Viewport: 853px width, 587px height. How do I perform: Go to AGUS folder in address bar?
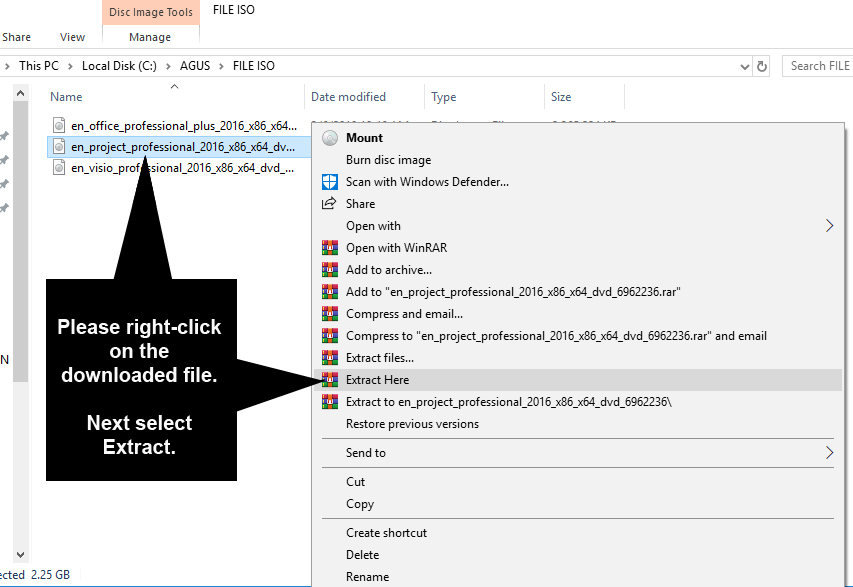tap(195, 66)
